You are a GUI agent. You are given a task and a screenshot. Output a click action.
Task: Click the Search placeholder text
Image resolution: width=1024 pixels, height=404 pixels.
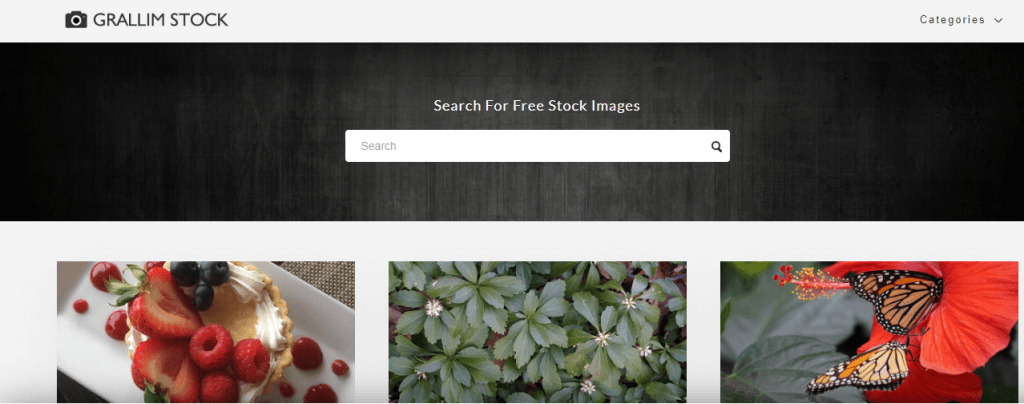pyautogui.click(x=378, y=146)
